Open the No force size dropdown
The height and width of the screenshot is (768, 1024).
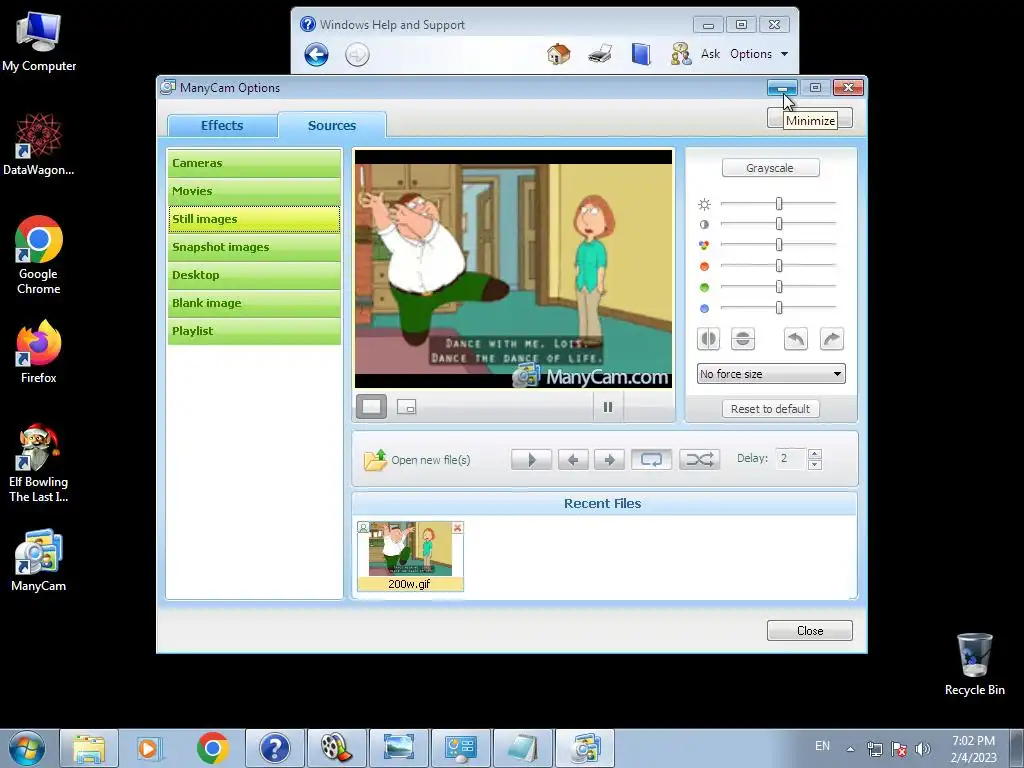point(771,374)
